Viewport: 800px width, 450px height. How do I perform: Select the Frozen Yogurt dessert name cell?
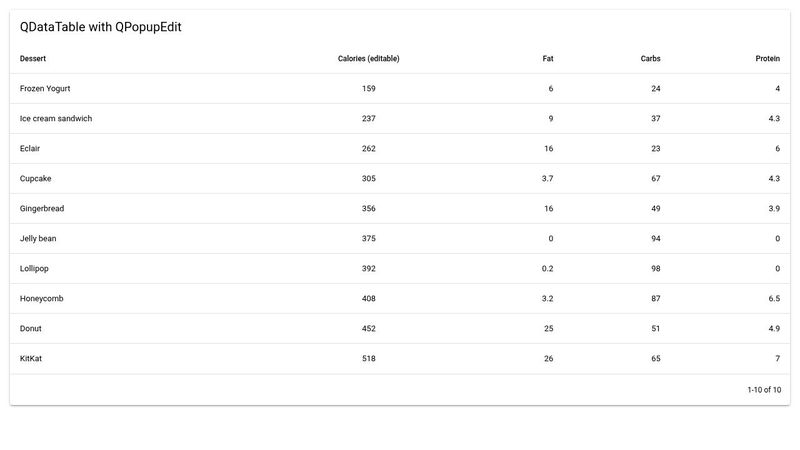click(44, 89)
